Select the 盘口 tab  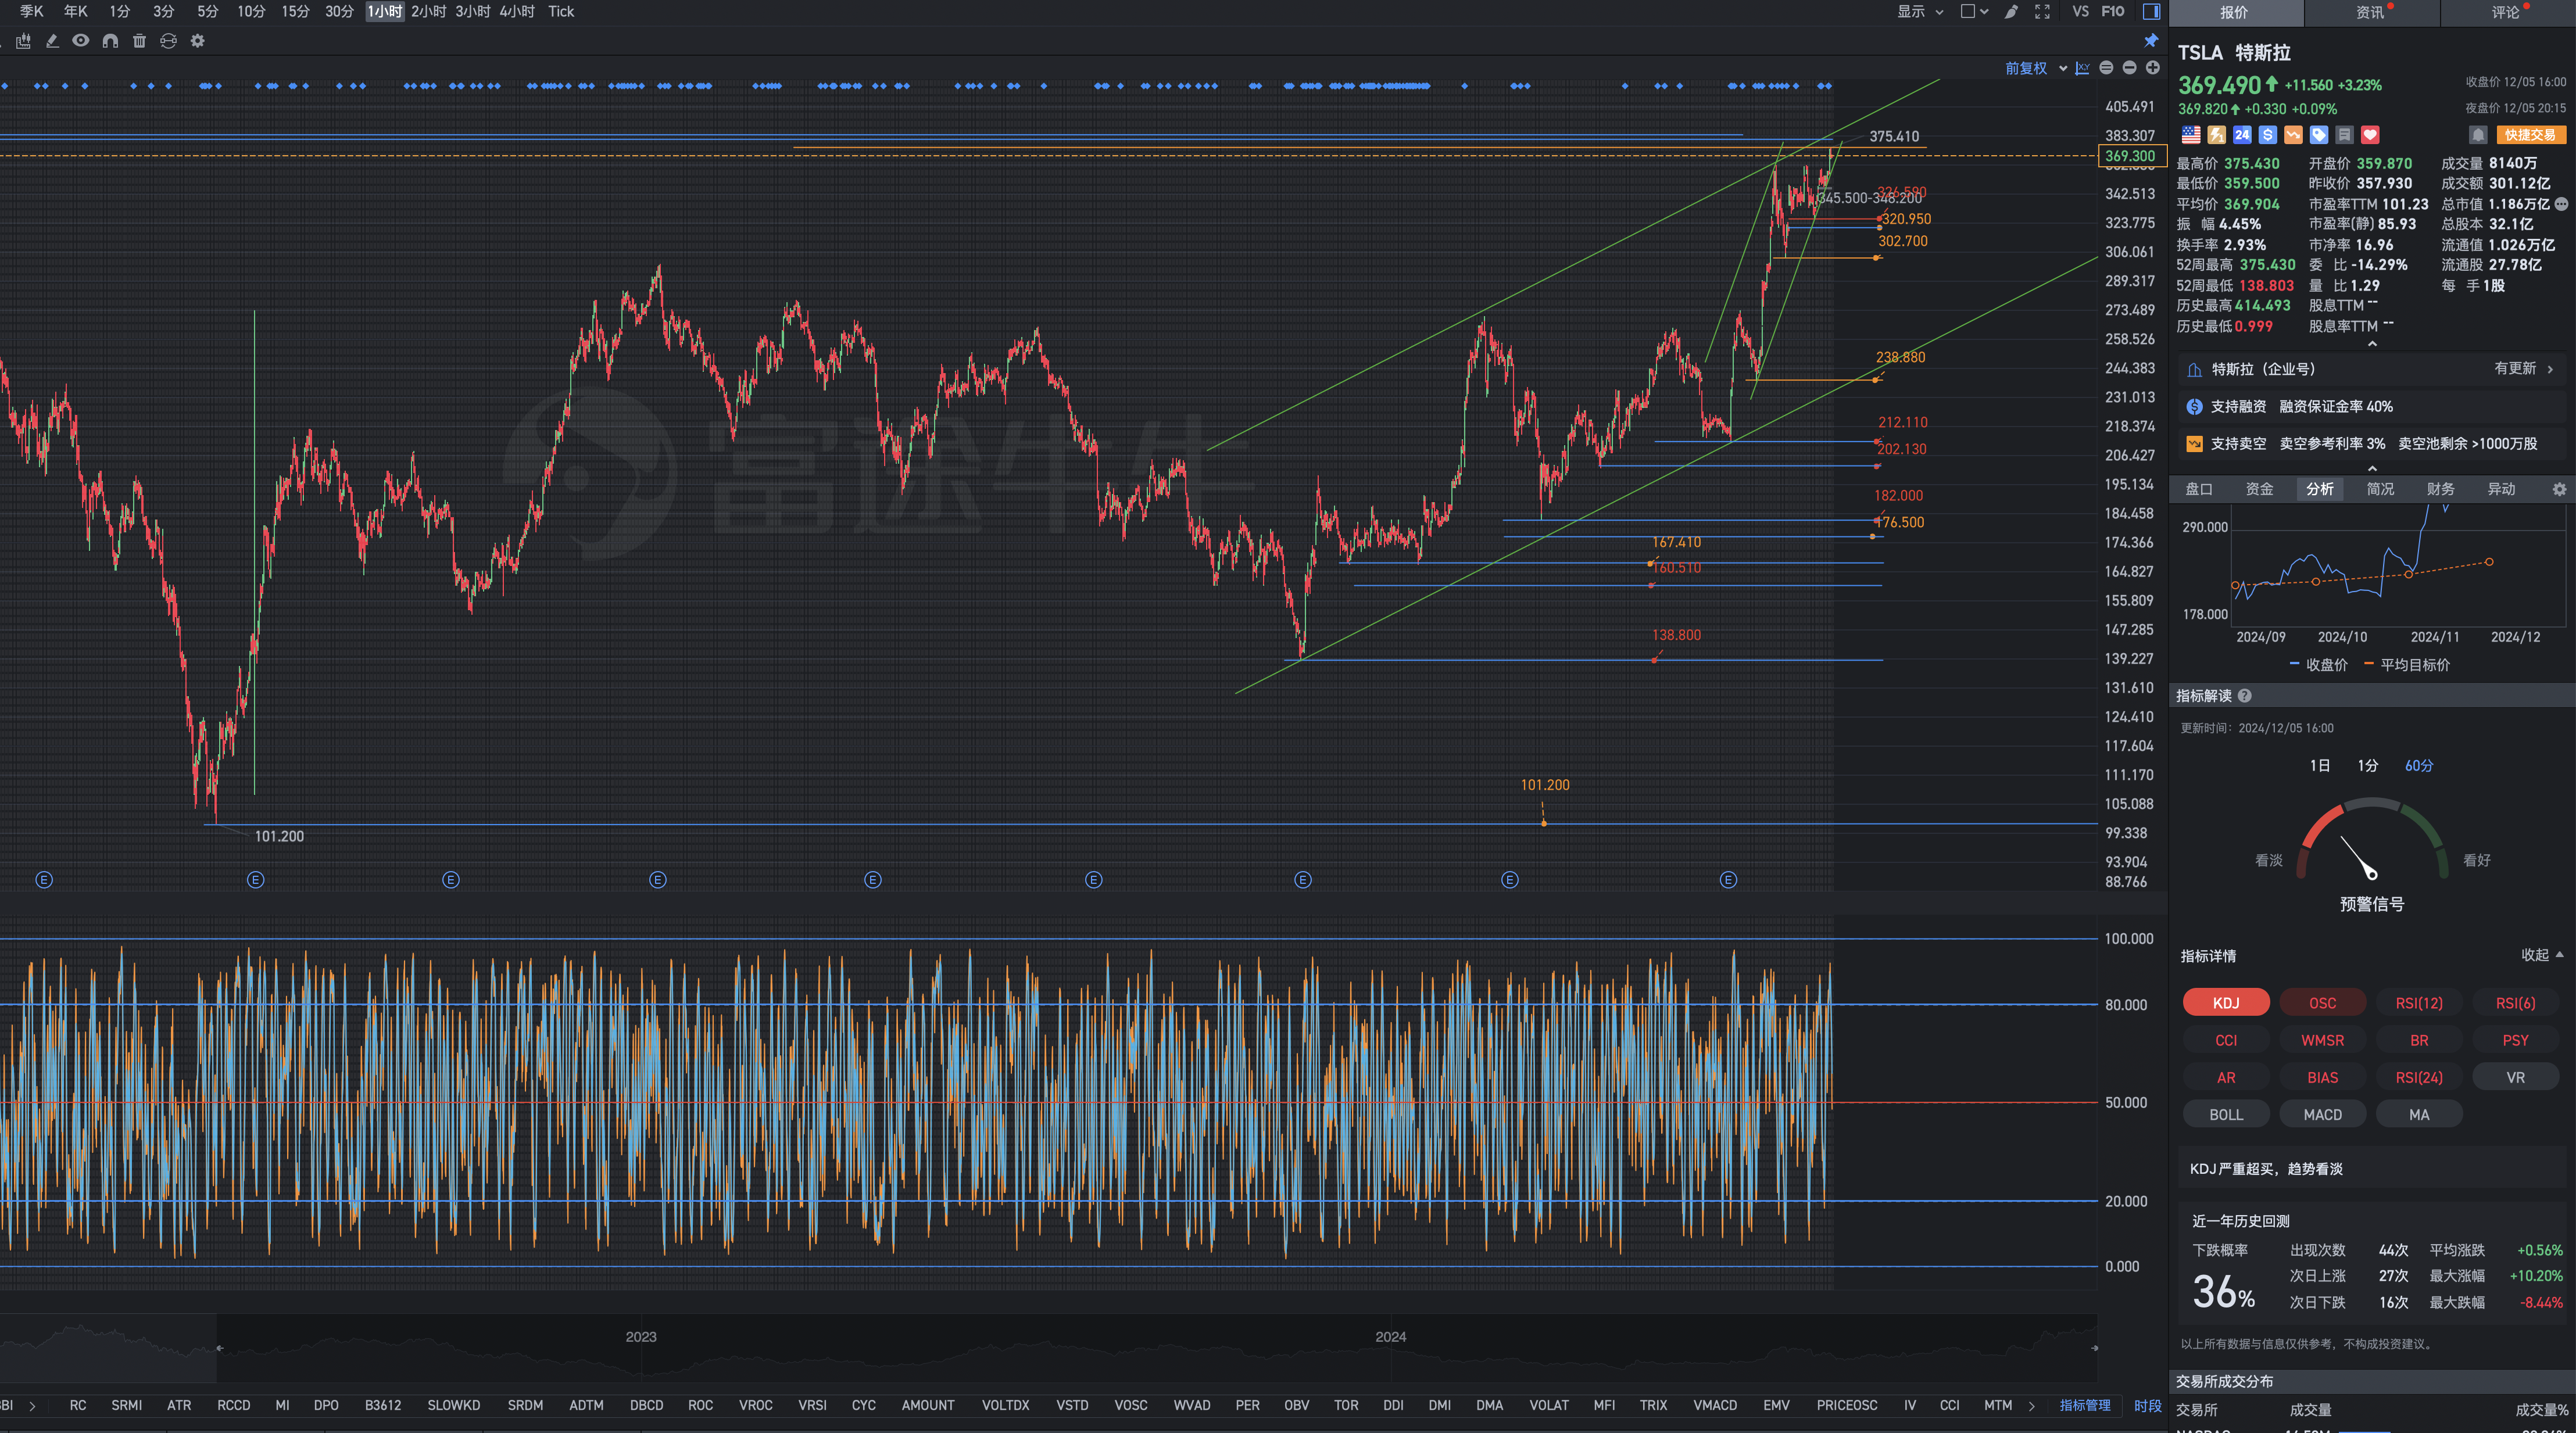(2199, 489)
